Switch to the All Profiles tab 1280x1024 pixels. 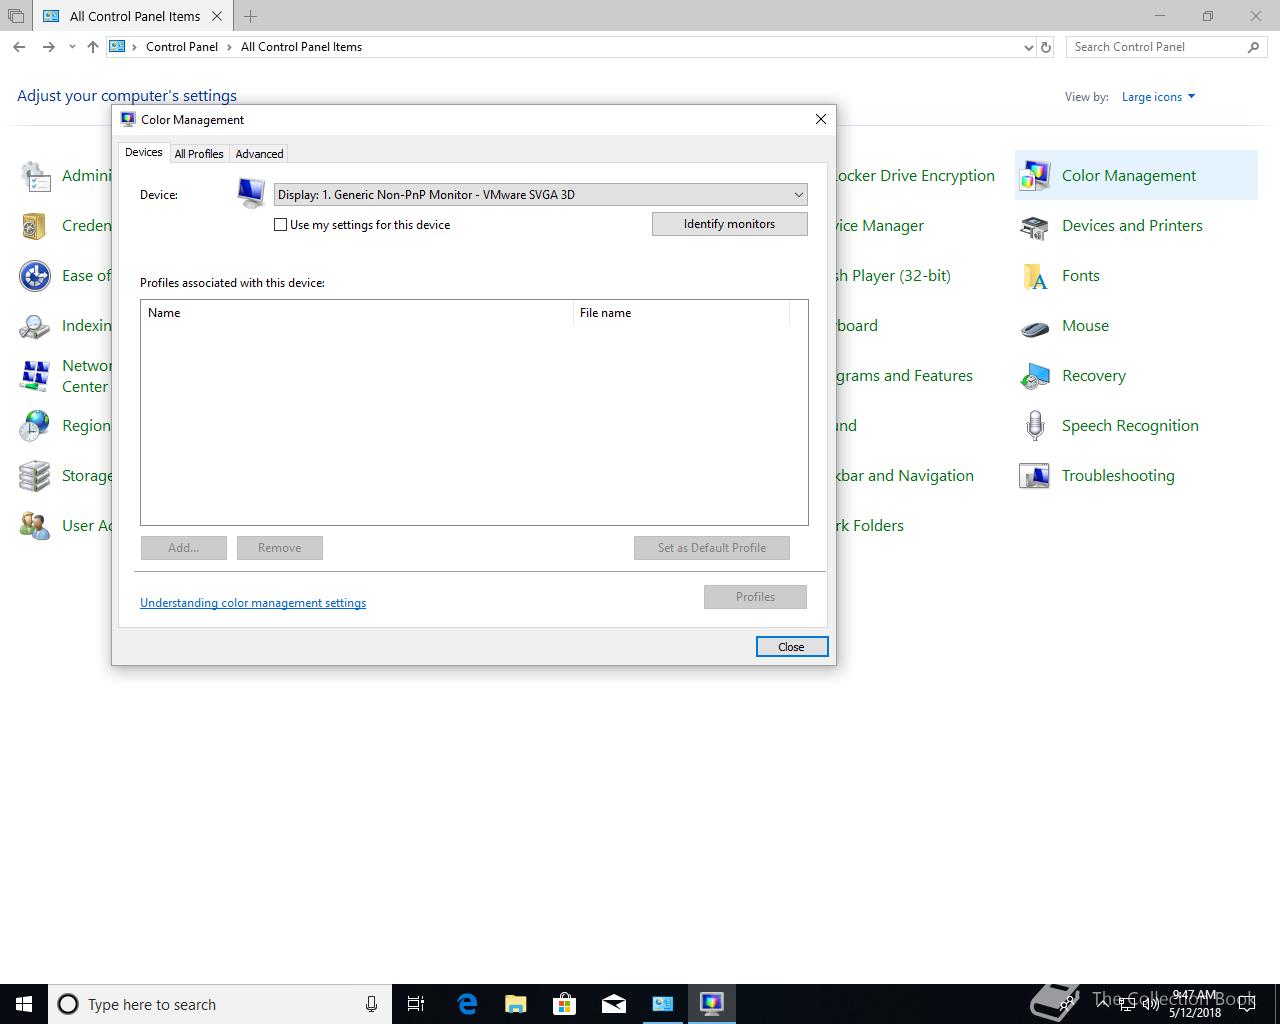pos(199,154)
